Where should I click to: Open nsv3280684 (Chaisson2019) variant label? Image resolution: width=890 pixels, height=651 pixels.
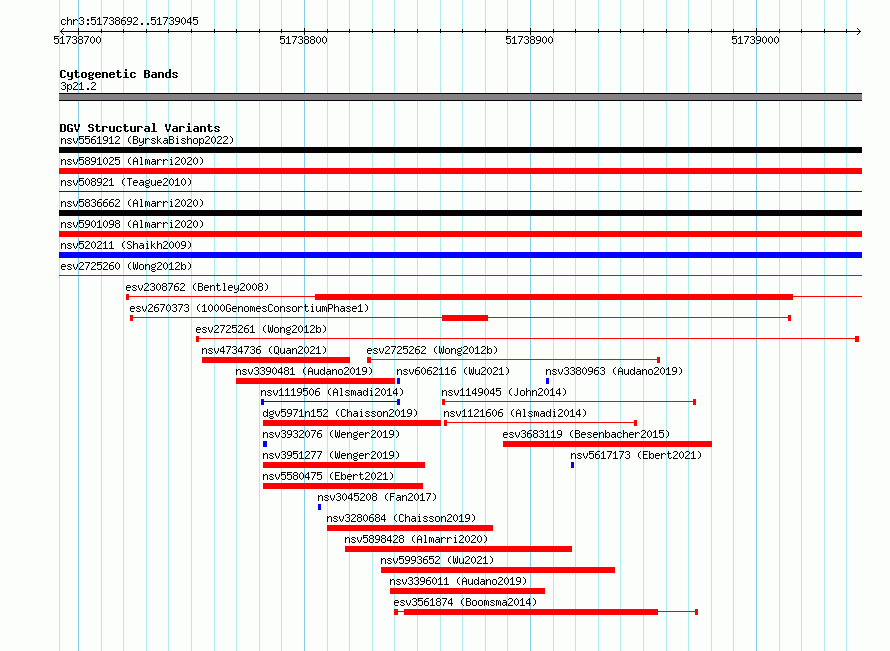tap(401, 518)
